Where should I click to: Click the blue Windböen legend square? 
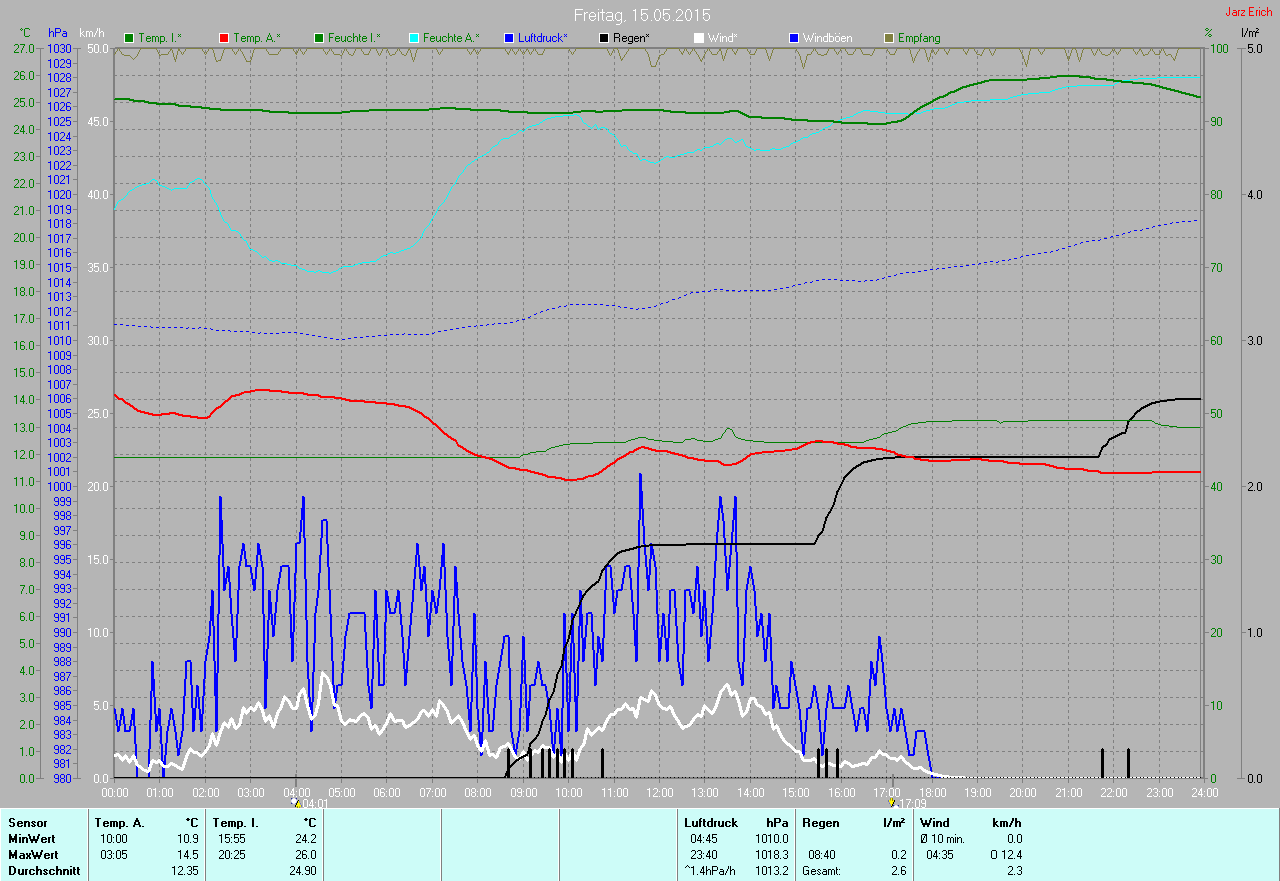(x=794, y=38)
